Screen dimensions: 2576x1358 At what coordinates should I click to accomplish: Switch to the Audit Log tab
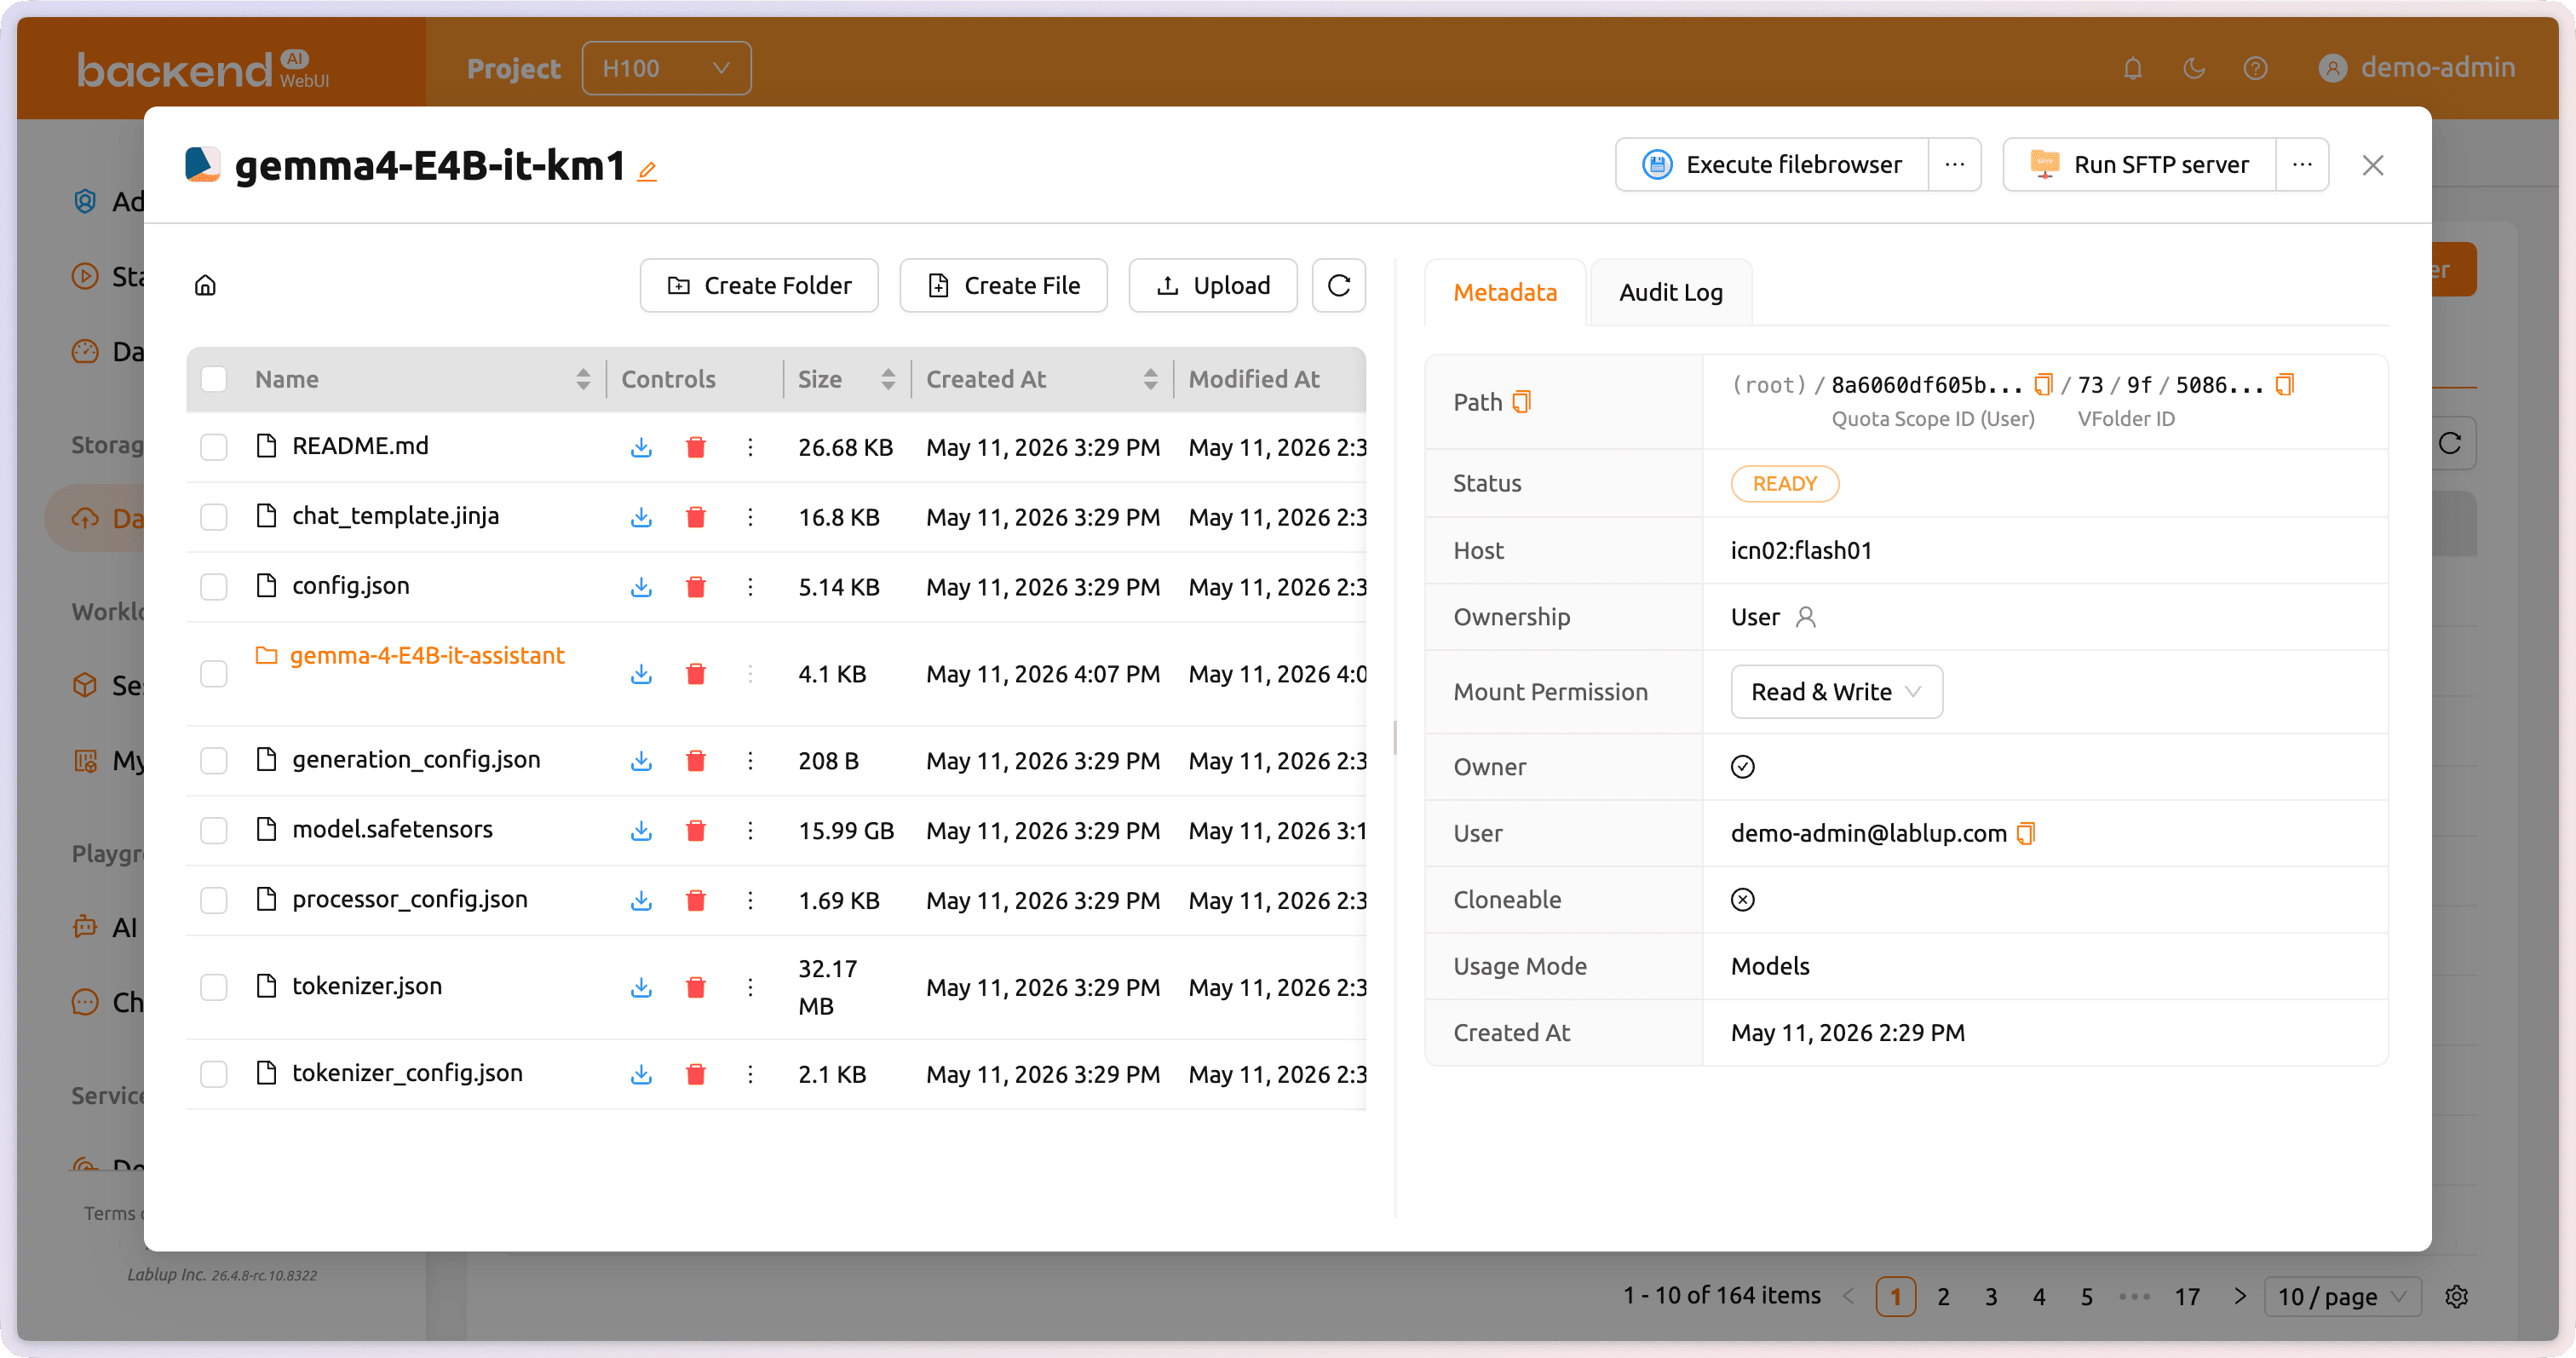(x=1670, y=293)
